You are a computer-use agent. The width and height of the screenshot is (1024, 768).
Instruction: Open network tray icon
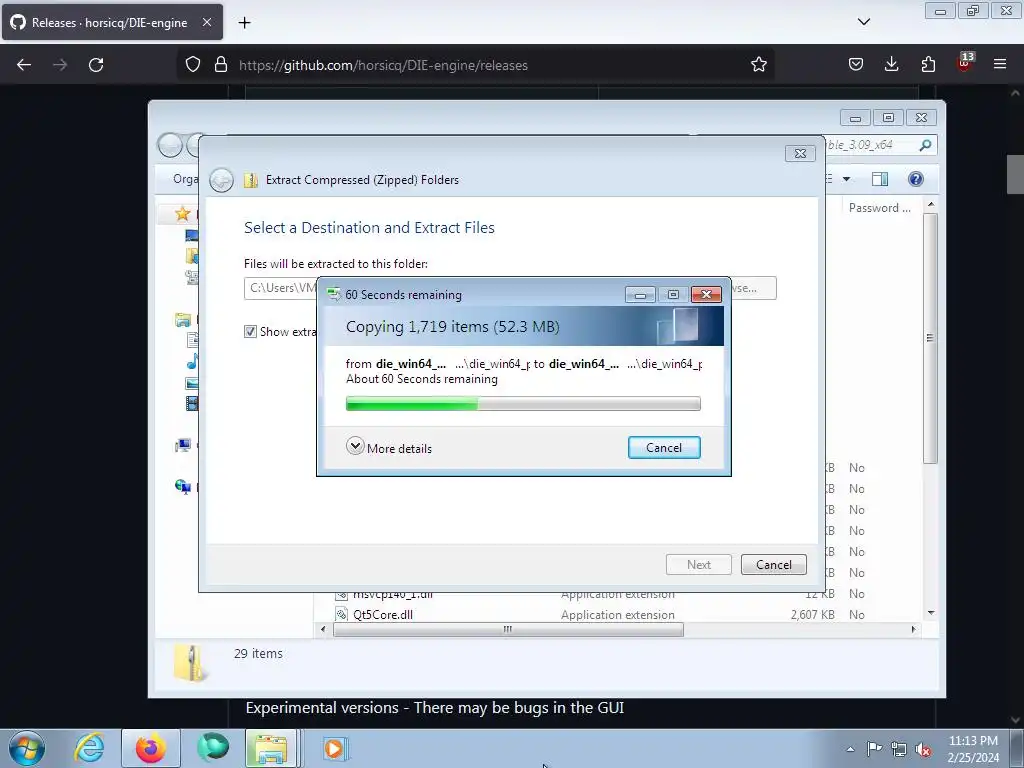[x=899, y=749]
